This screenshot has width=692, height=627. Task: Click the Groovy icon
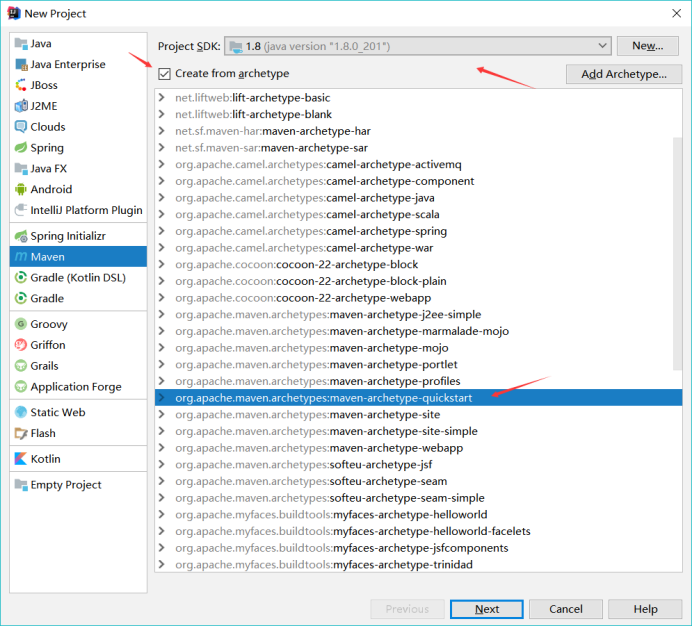[21, 324]
